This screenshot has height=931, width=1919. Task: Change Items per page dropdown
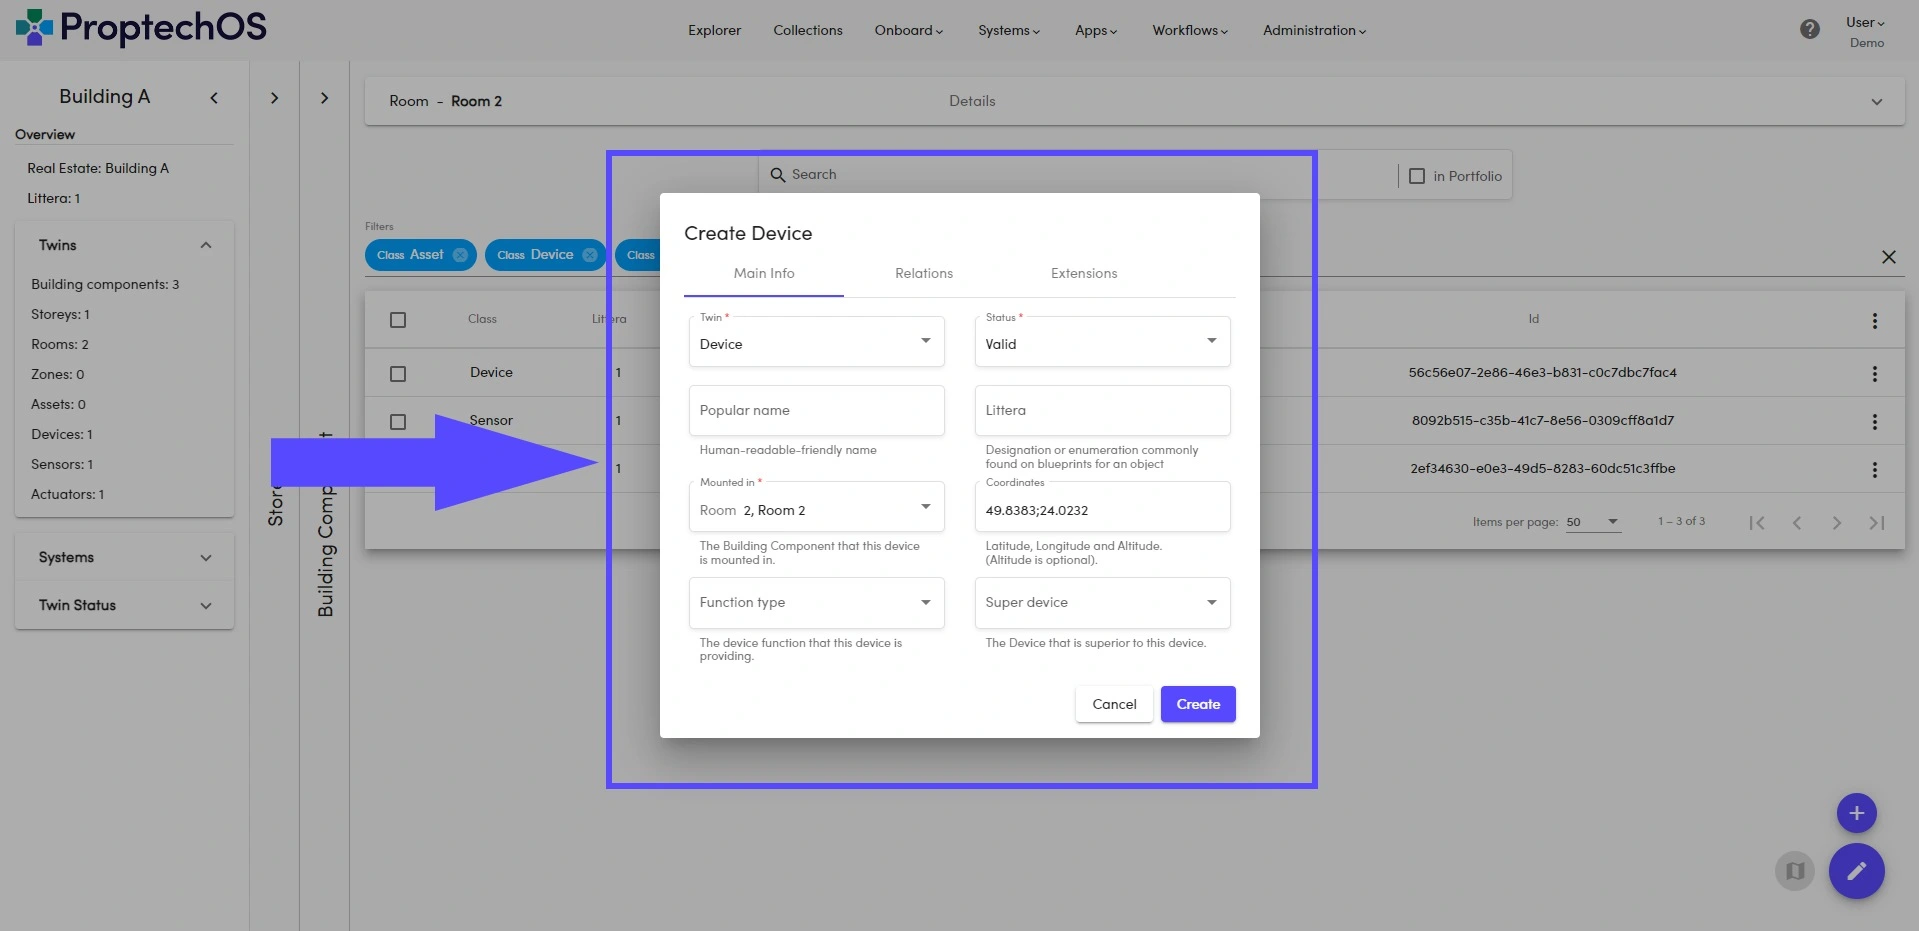click(1592, 522)
